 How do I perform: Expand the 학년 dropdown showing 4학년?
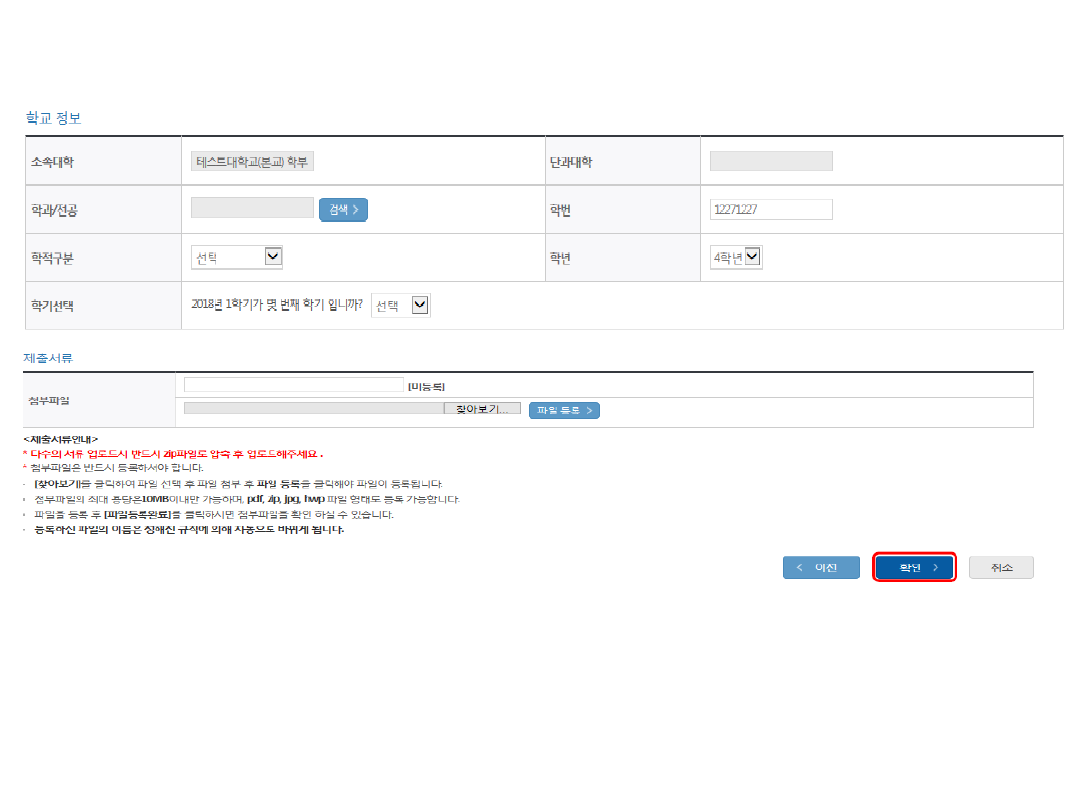(x=736, y=258)
